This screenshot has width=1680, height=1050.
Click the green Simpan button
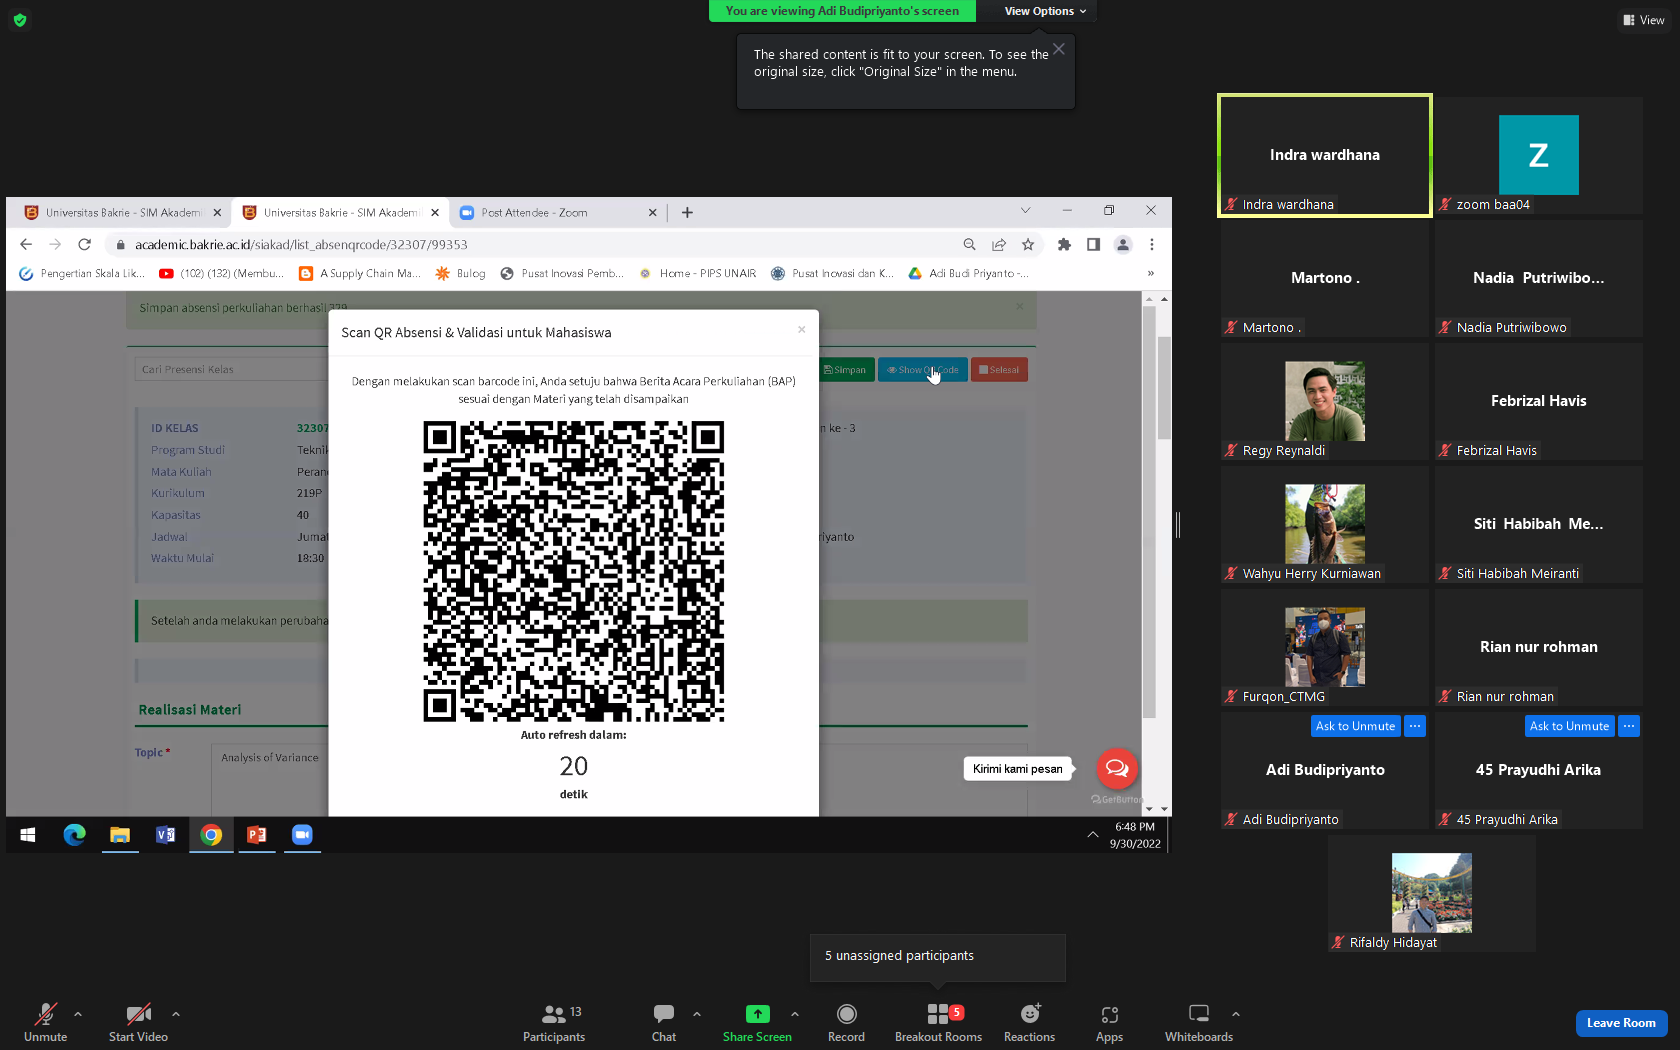pos(846,370)
